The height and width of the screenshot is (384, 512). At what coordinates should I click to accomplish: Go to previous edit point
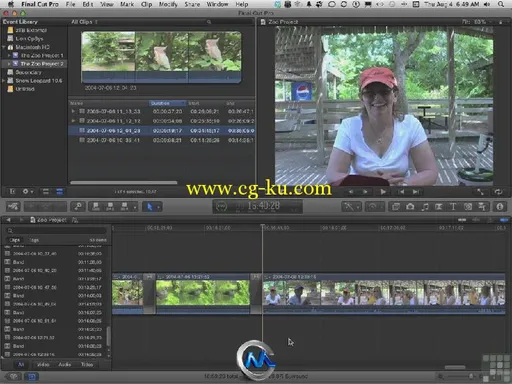402,192
